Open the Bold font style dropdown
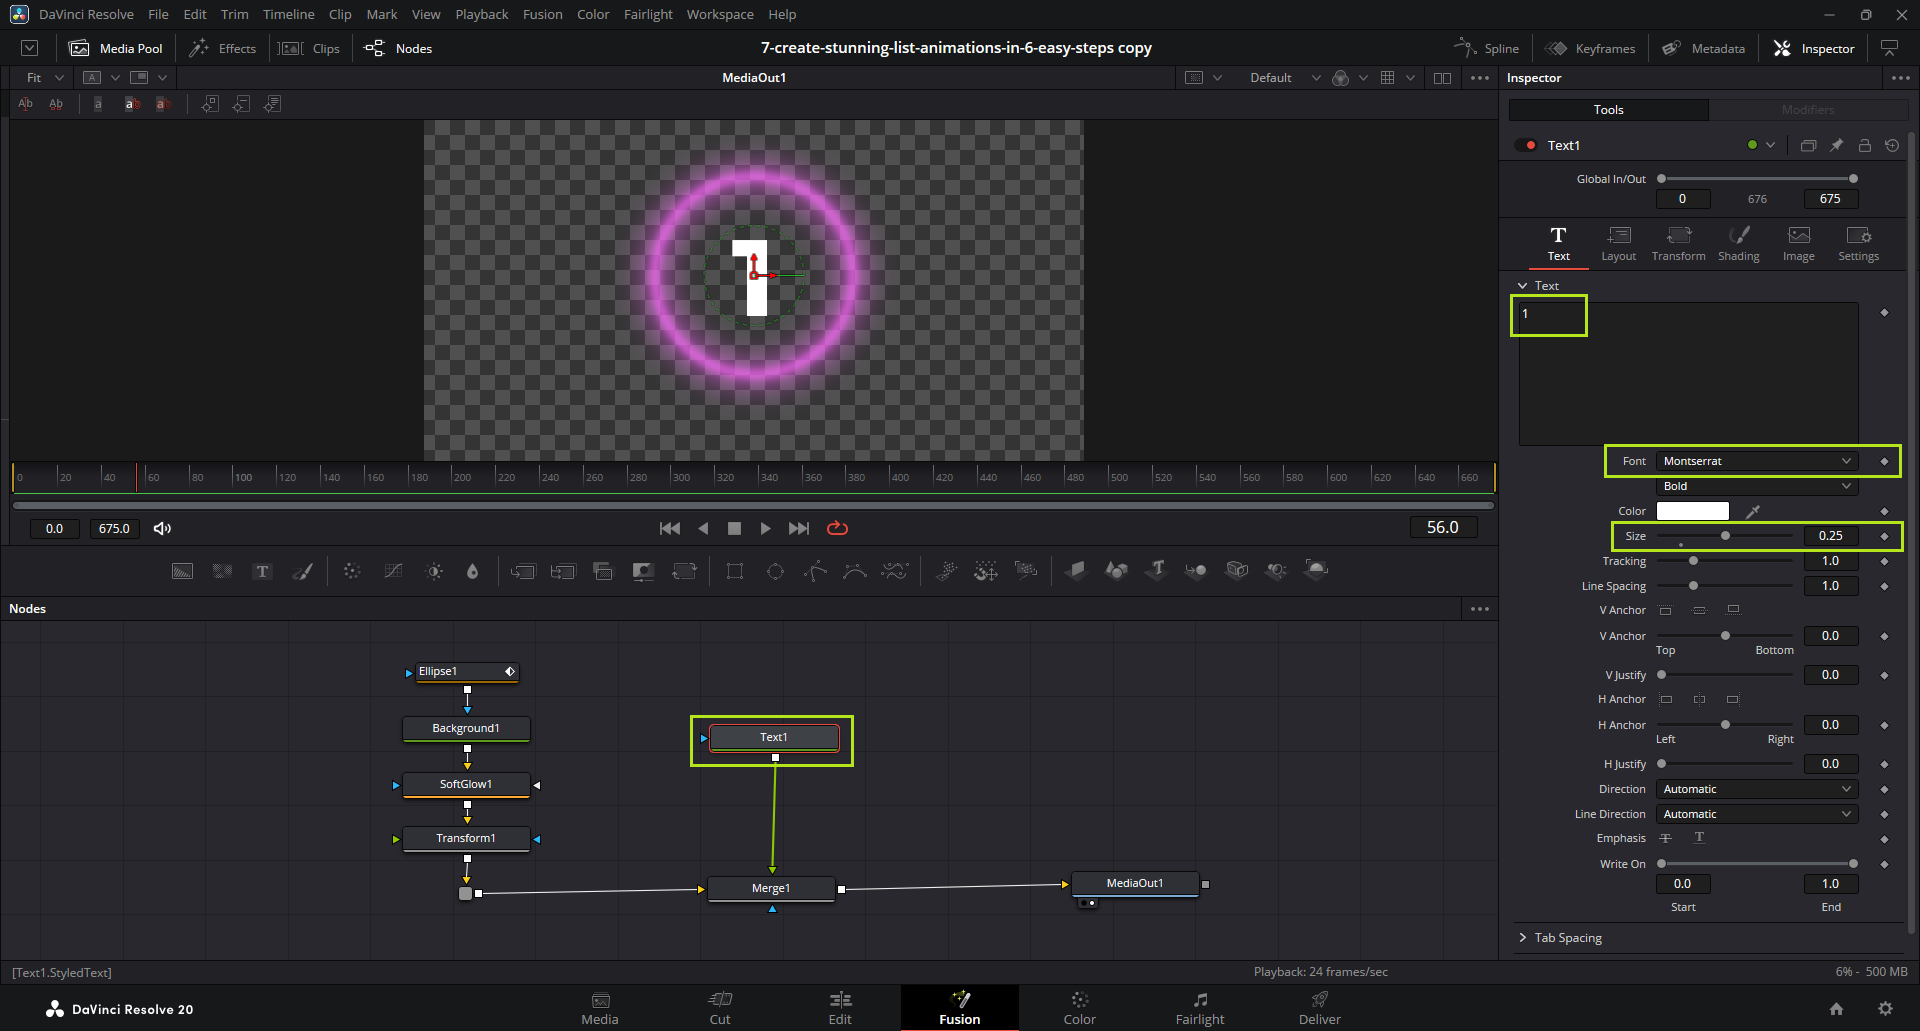 click(x=1756, y=486)
